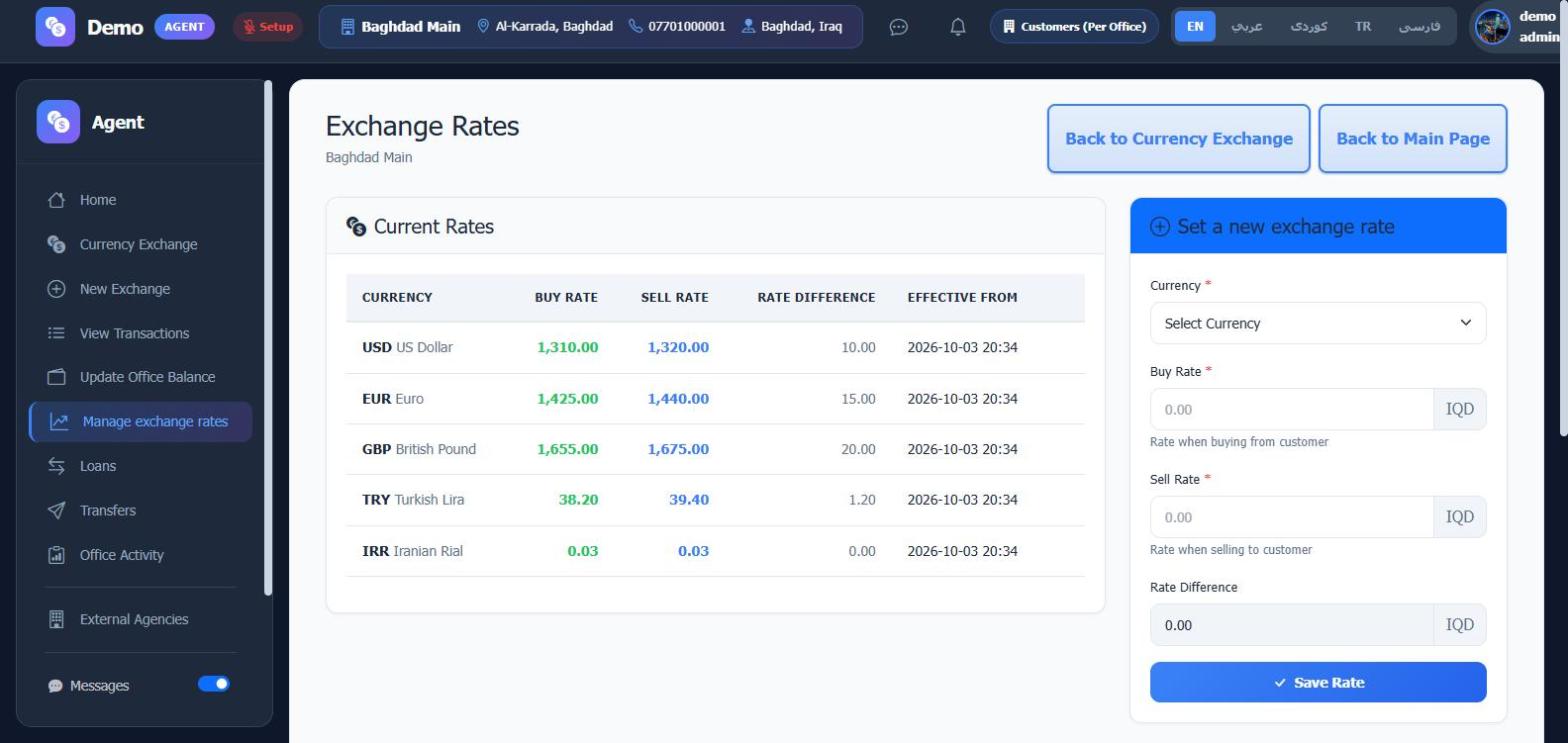Click the Agent panel logo icon
This screenshot has width=1568, height=743.
tap(58, 122)
